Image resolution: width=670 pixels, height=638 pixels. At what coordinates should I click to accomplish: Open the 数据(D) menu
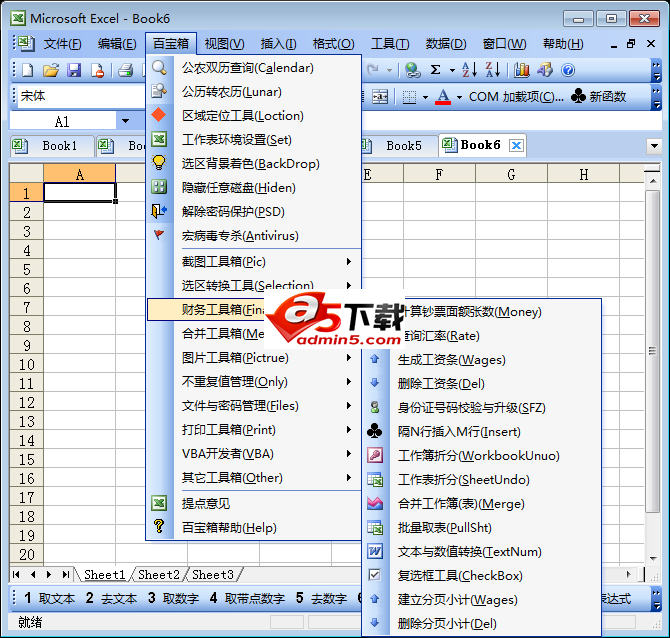point(446,44)
